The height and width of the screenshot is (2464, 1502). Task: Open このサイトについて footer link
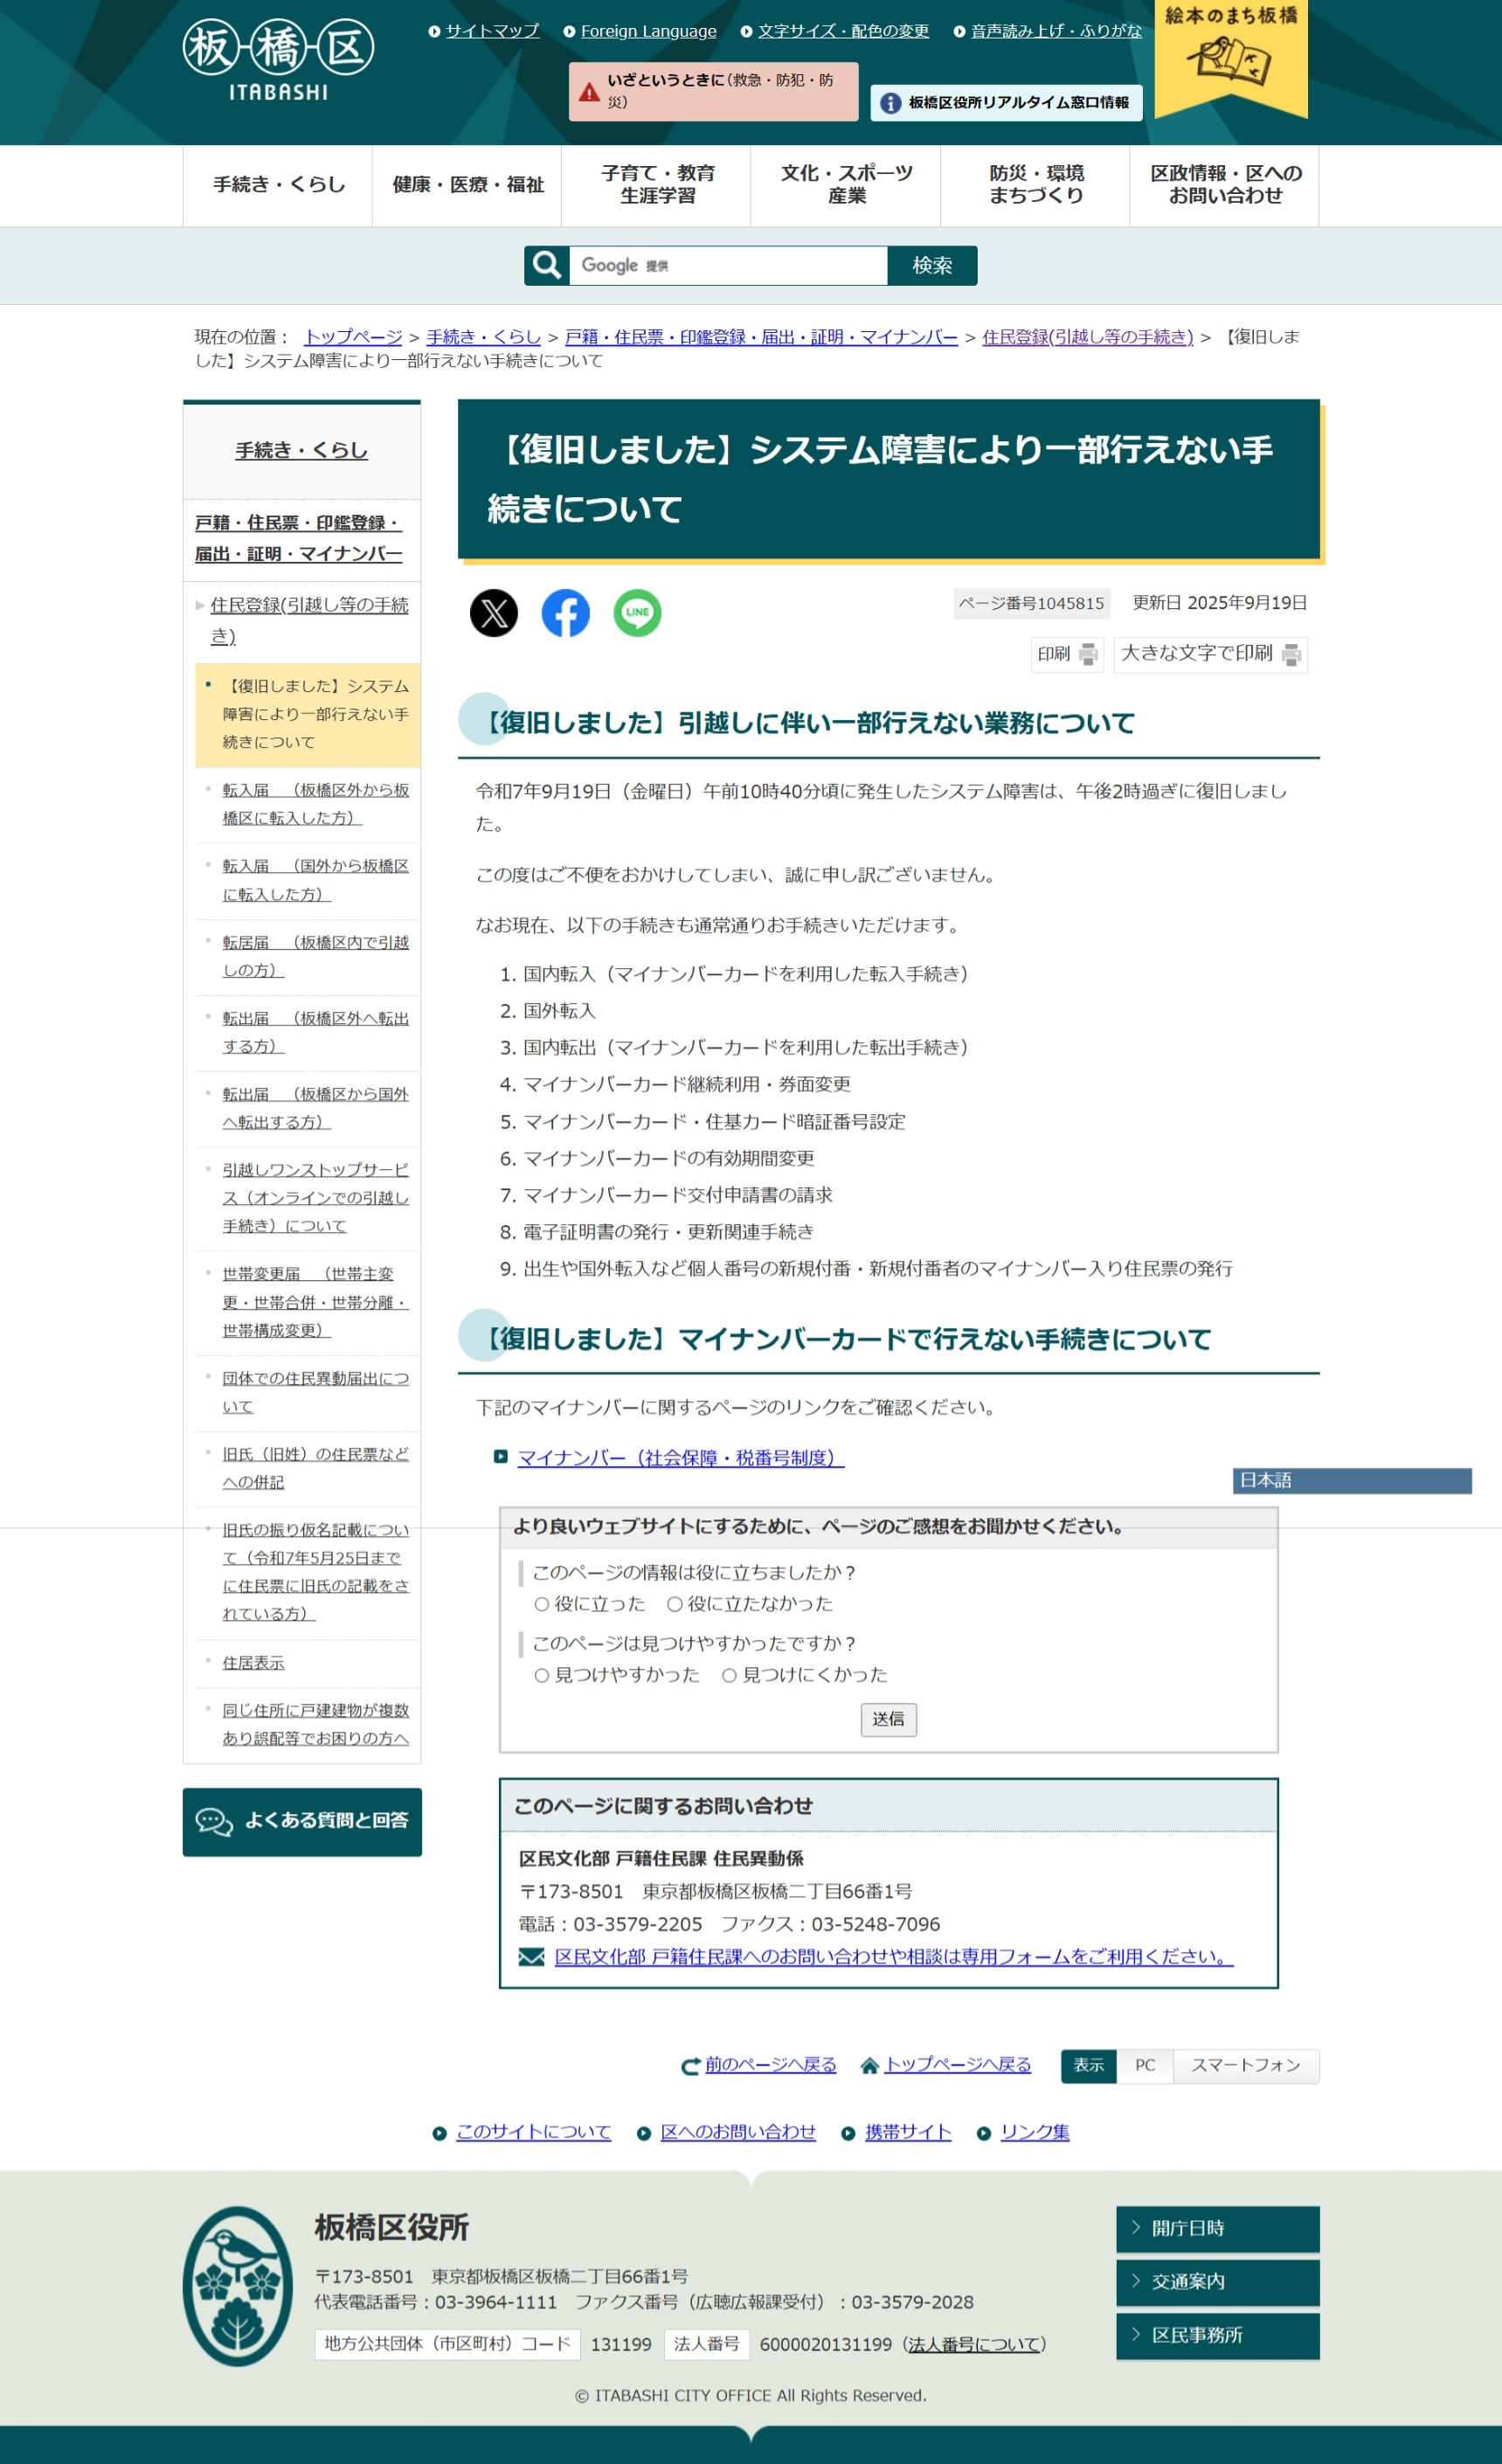tap(533, 2132)
